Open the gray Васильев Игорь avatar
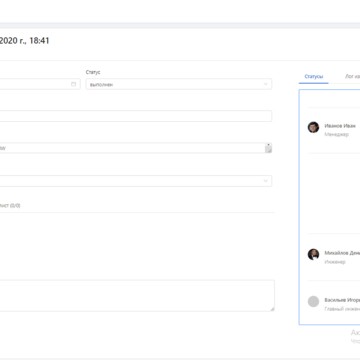The width and height of the screenshot is (360, 360). 313,301
